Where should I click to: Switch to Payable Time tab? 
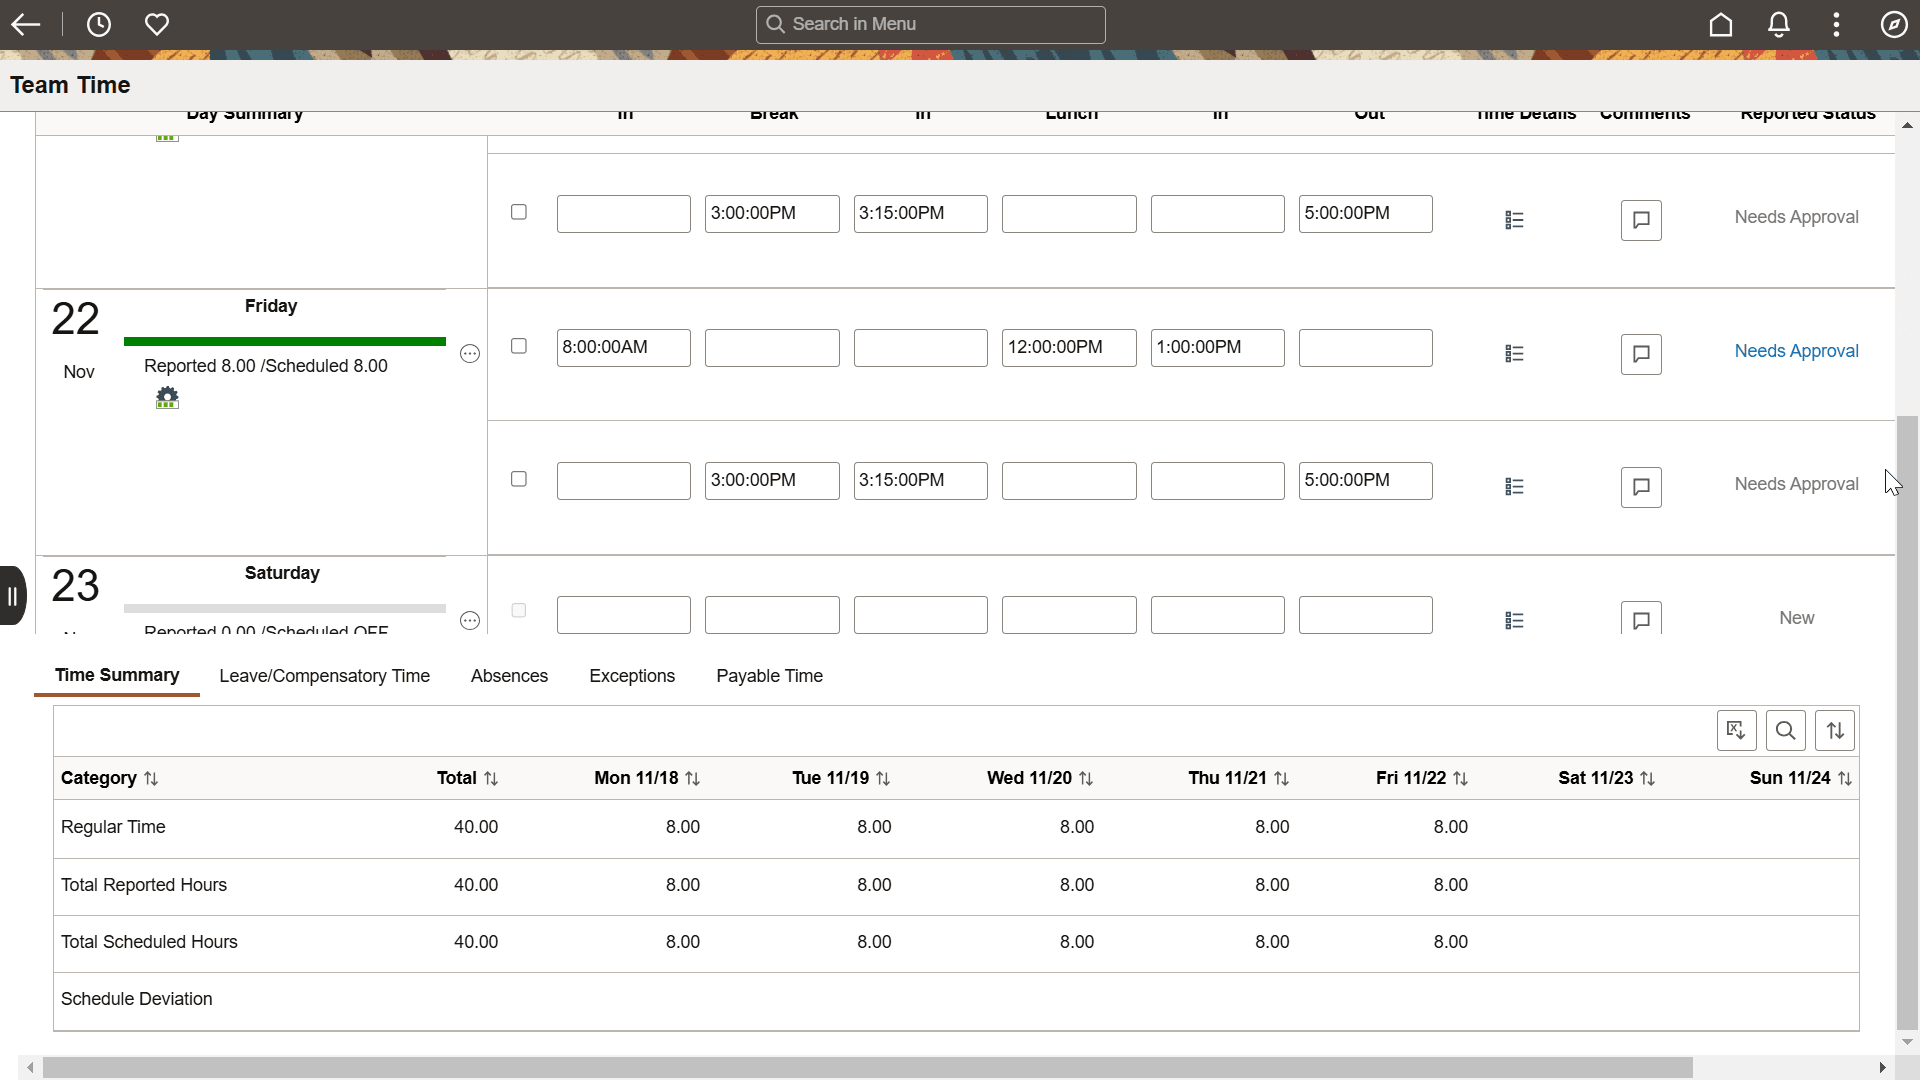coord(769,676)
